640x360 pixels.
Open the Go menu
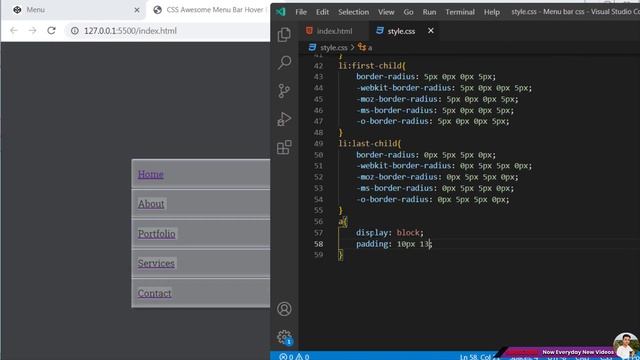coord(408,12)
